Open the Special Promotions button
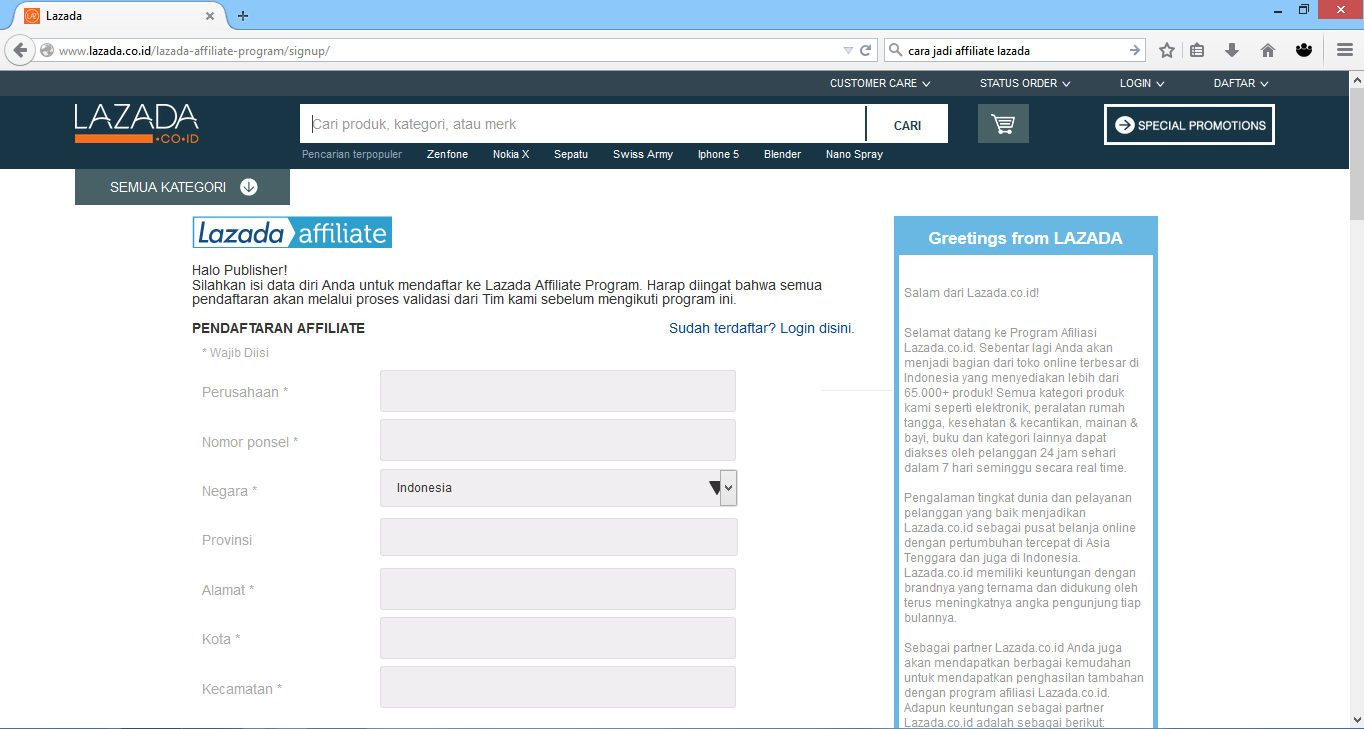The height and width of the screenshot is (729, 1364). pyautogui.click(x=1190, y=125)
